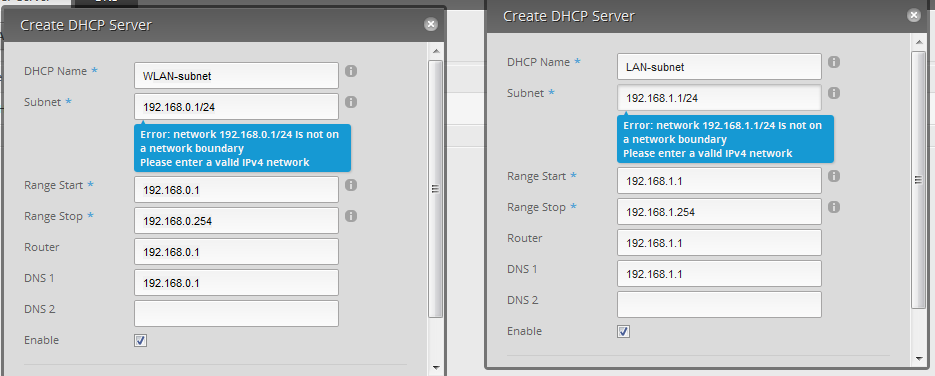The height and width of the screenshot is (376, 935).
Task: Click the Enable label in WLAN-subnet dialog
Action: [41, 340]
